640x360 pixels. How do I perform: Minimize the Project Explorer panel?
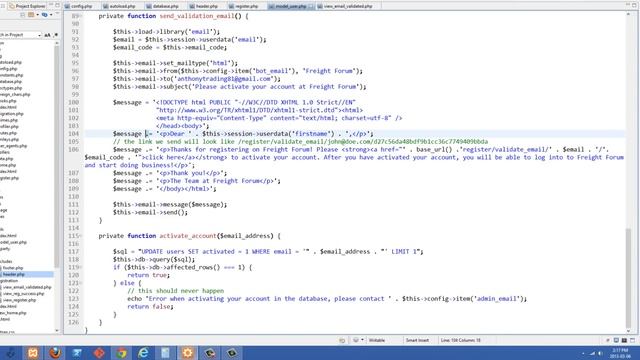click(51, 5)
